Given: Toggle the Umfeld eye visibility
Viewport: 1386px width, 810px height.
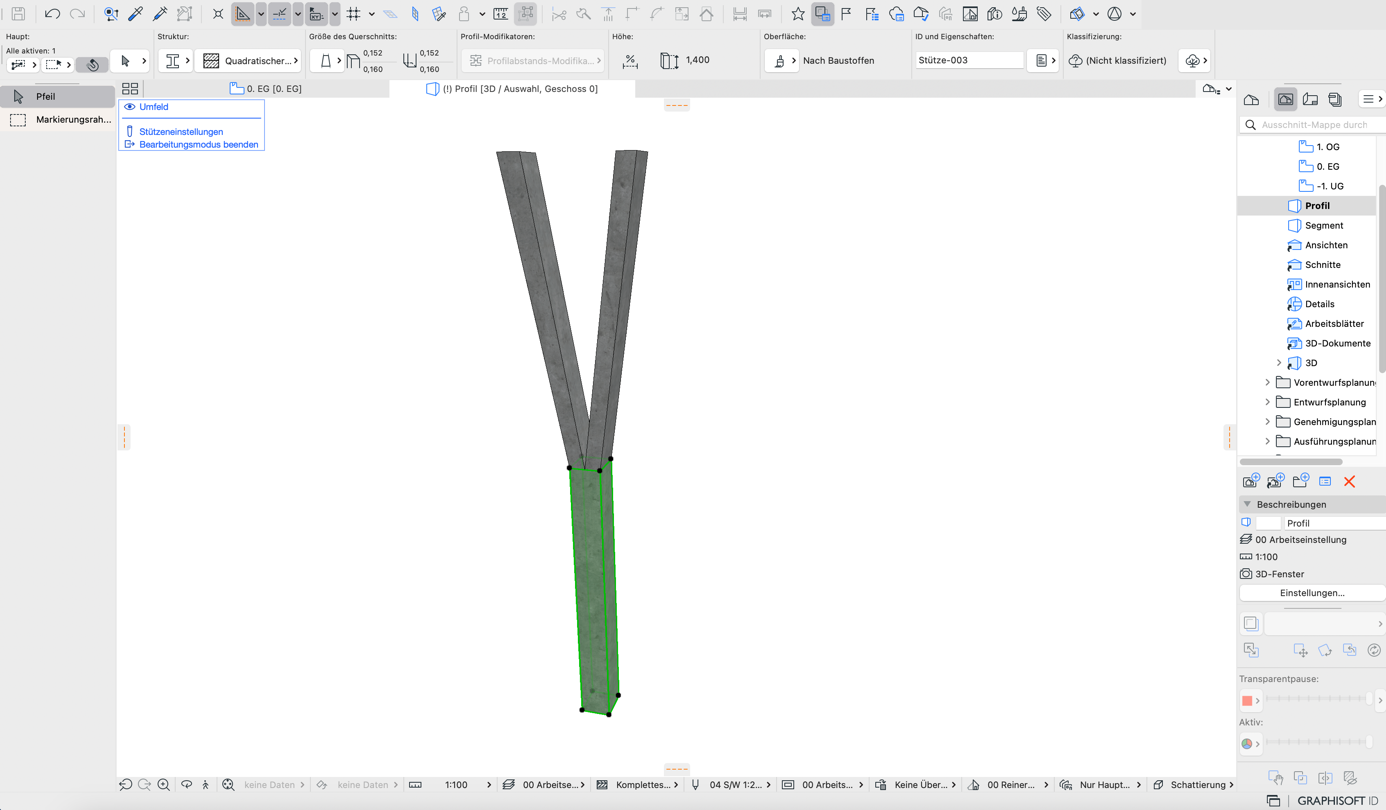Looking at the screenshot, I should tap(130, 107).
